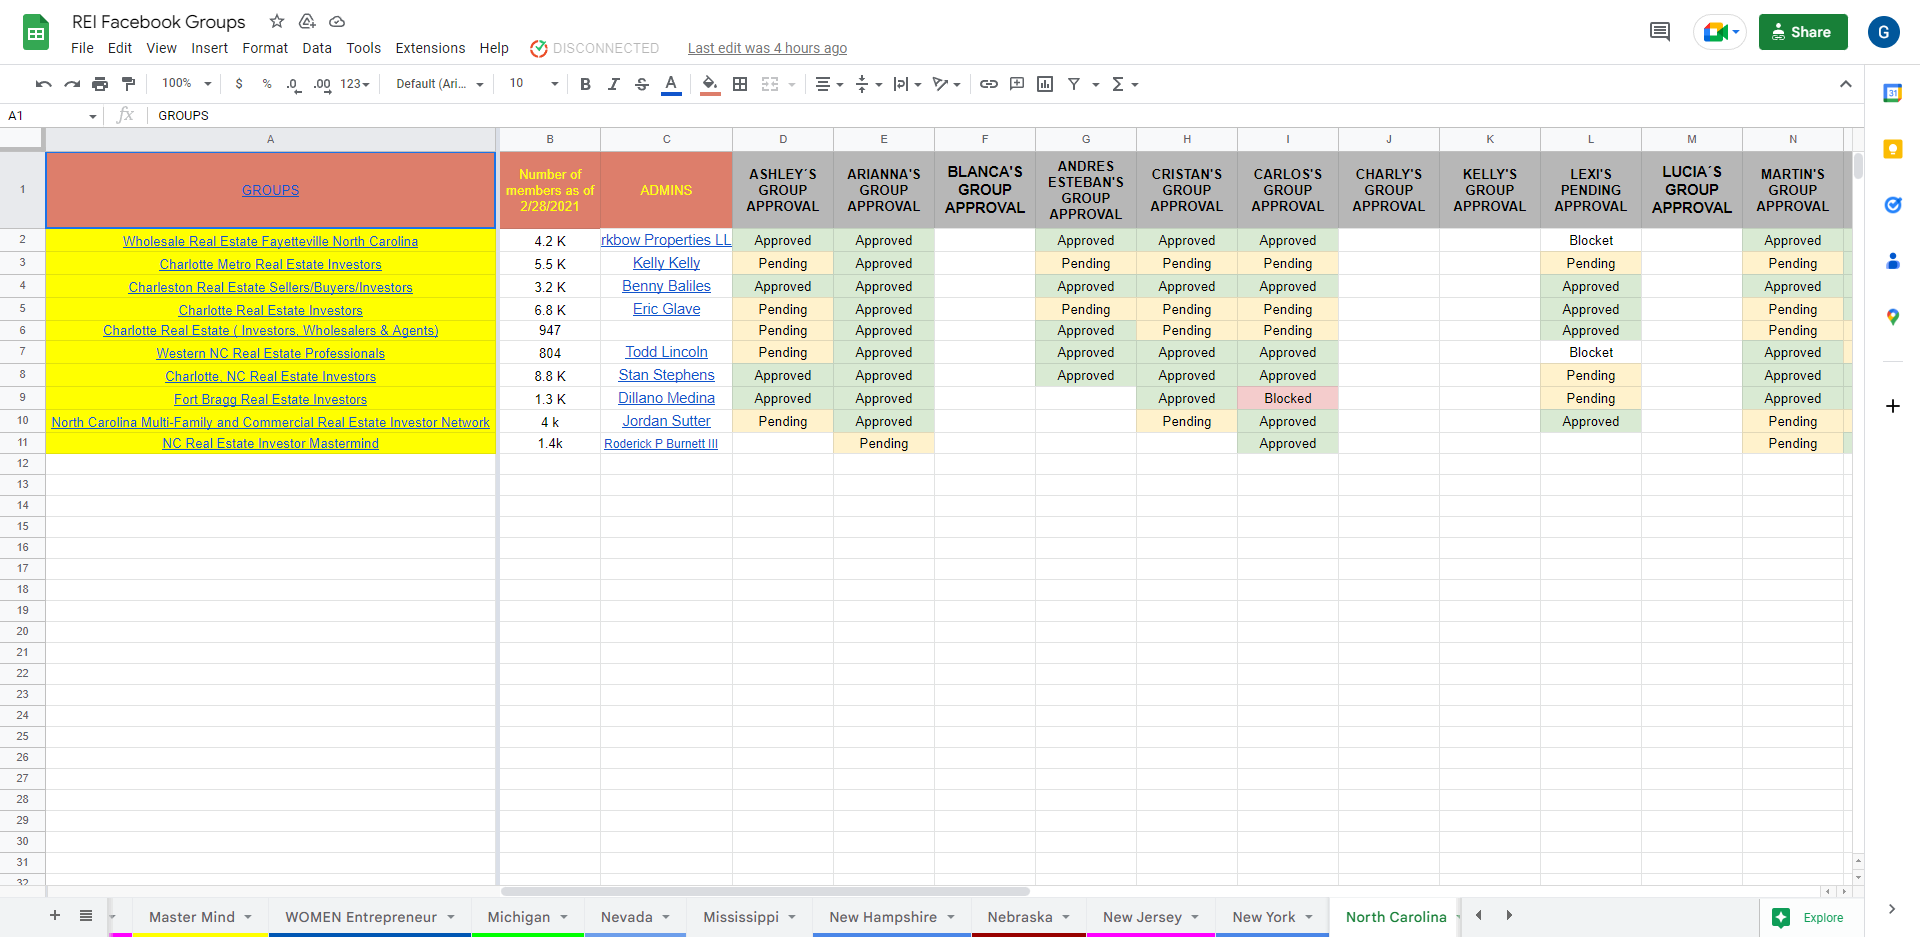The height and width of the screenshot is (937, 1920).
Task: Open Google Maps side panel
Action: [1892, 317]
